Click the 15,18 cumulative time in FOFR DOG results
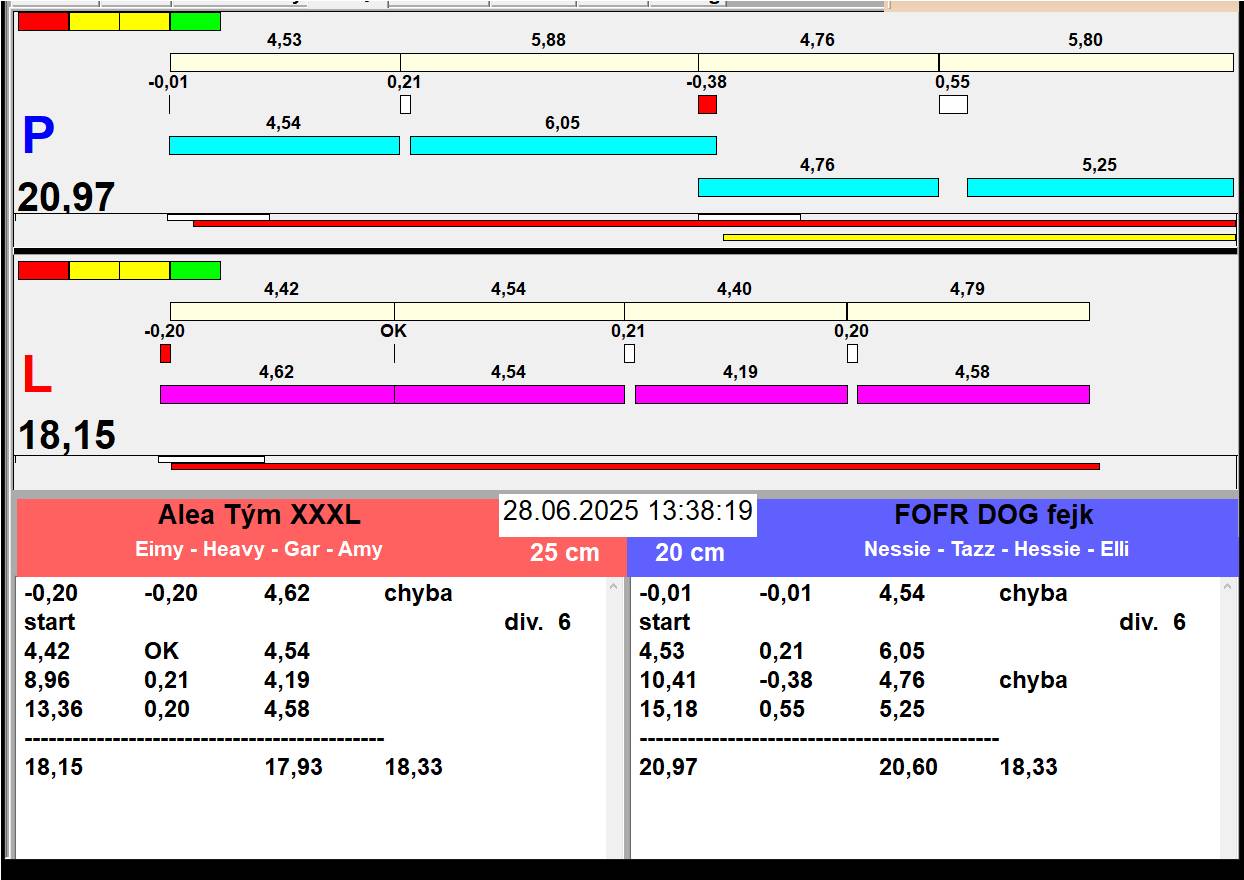This screenshot has width=1244, height=880. [x=668, y=709]
